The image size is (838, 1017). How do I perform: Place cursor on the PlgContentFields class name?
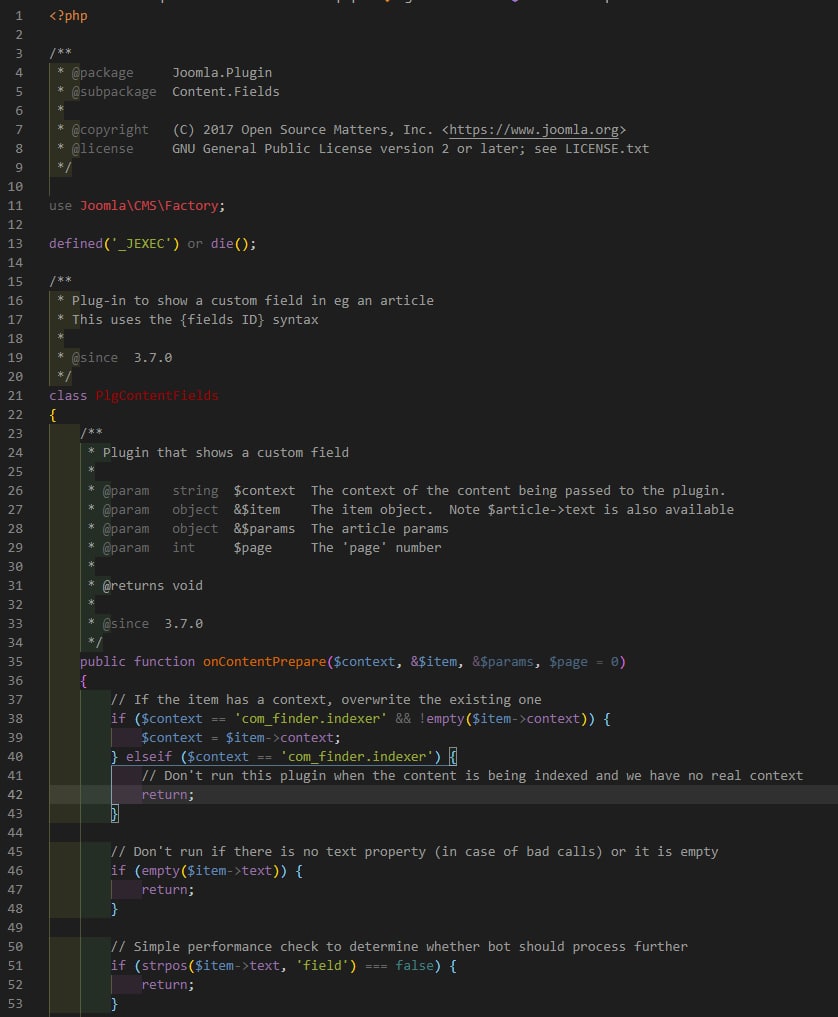coord(157,396)
